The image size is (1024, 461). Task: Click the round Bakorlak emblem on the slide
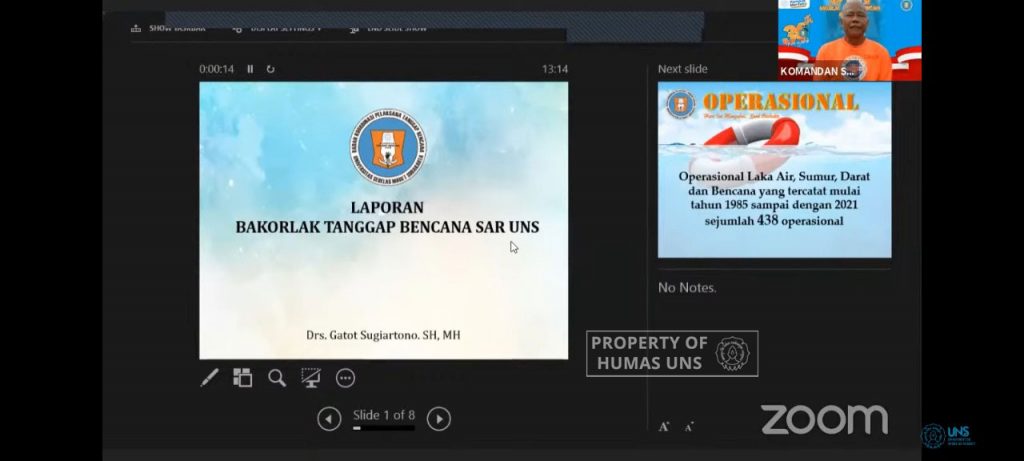388,147
